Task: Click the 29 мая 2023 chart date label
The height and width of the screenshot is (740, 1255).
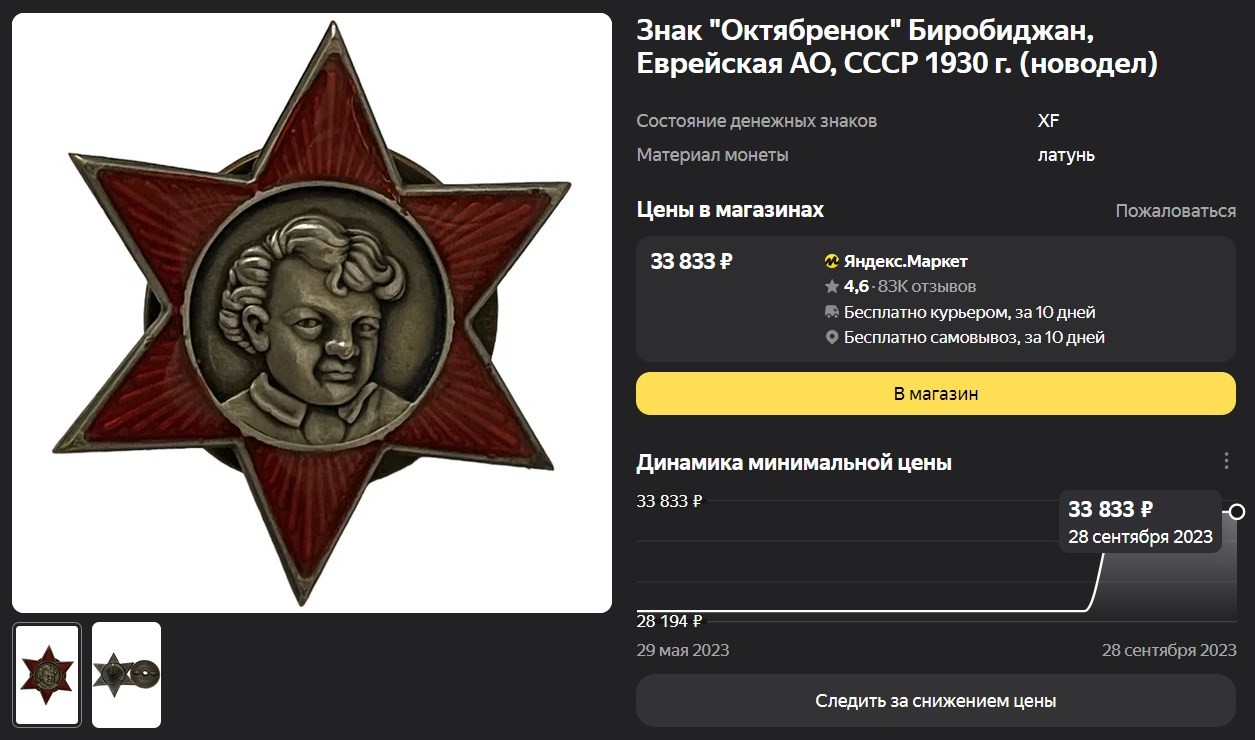Action: (x=683, y=650)
